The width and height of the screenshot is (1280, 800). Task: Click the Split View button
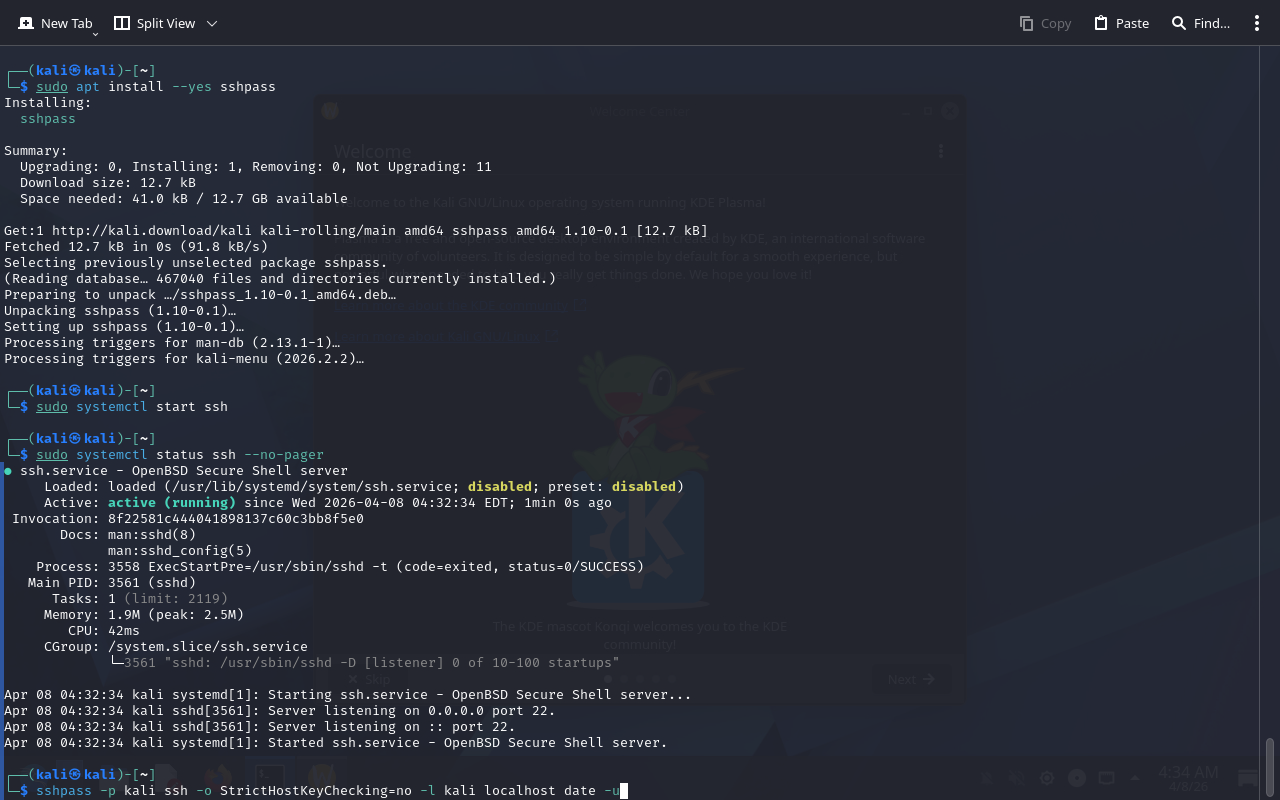click(x=154, y=23)
